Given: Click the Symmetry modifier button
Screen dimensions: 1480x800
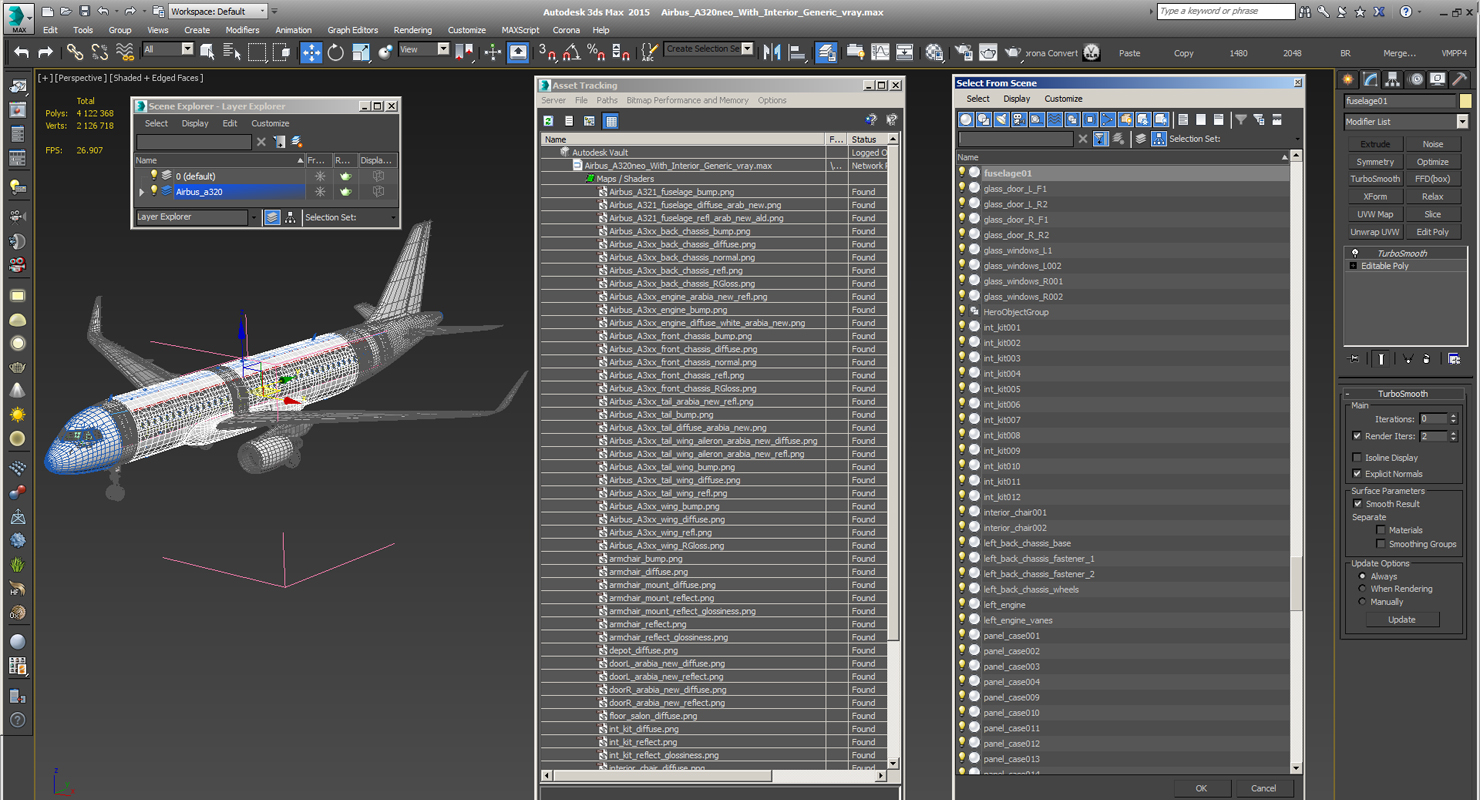Looking at the screenshot, I should (x=1375, y=162).
